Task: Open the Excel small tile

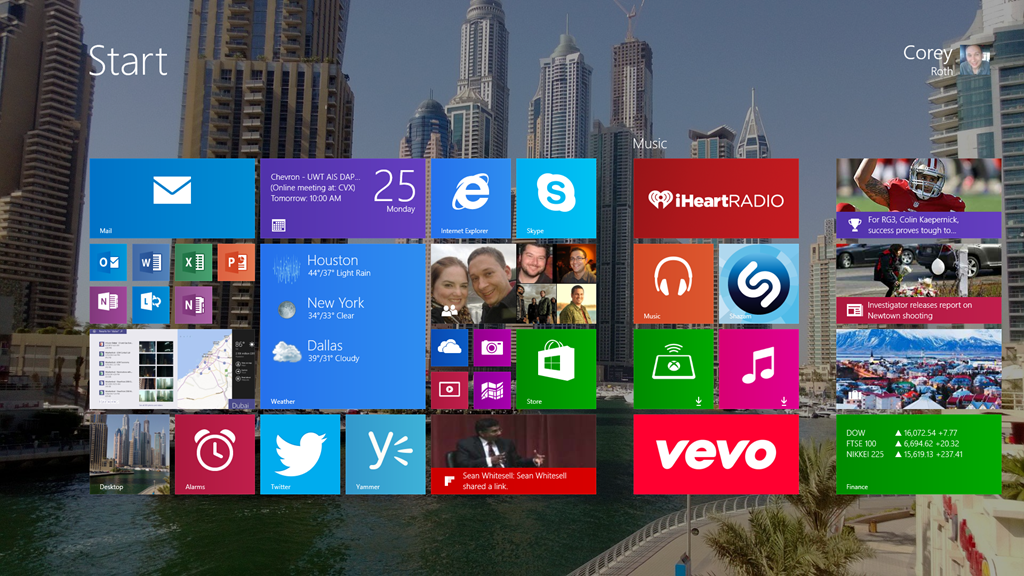Action: (x=193, y=263)
